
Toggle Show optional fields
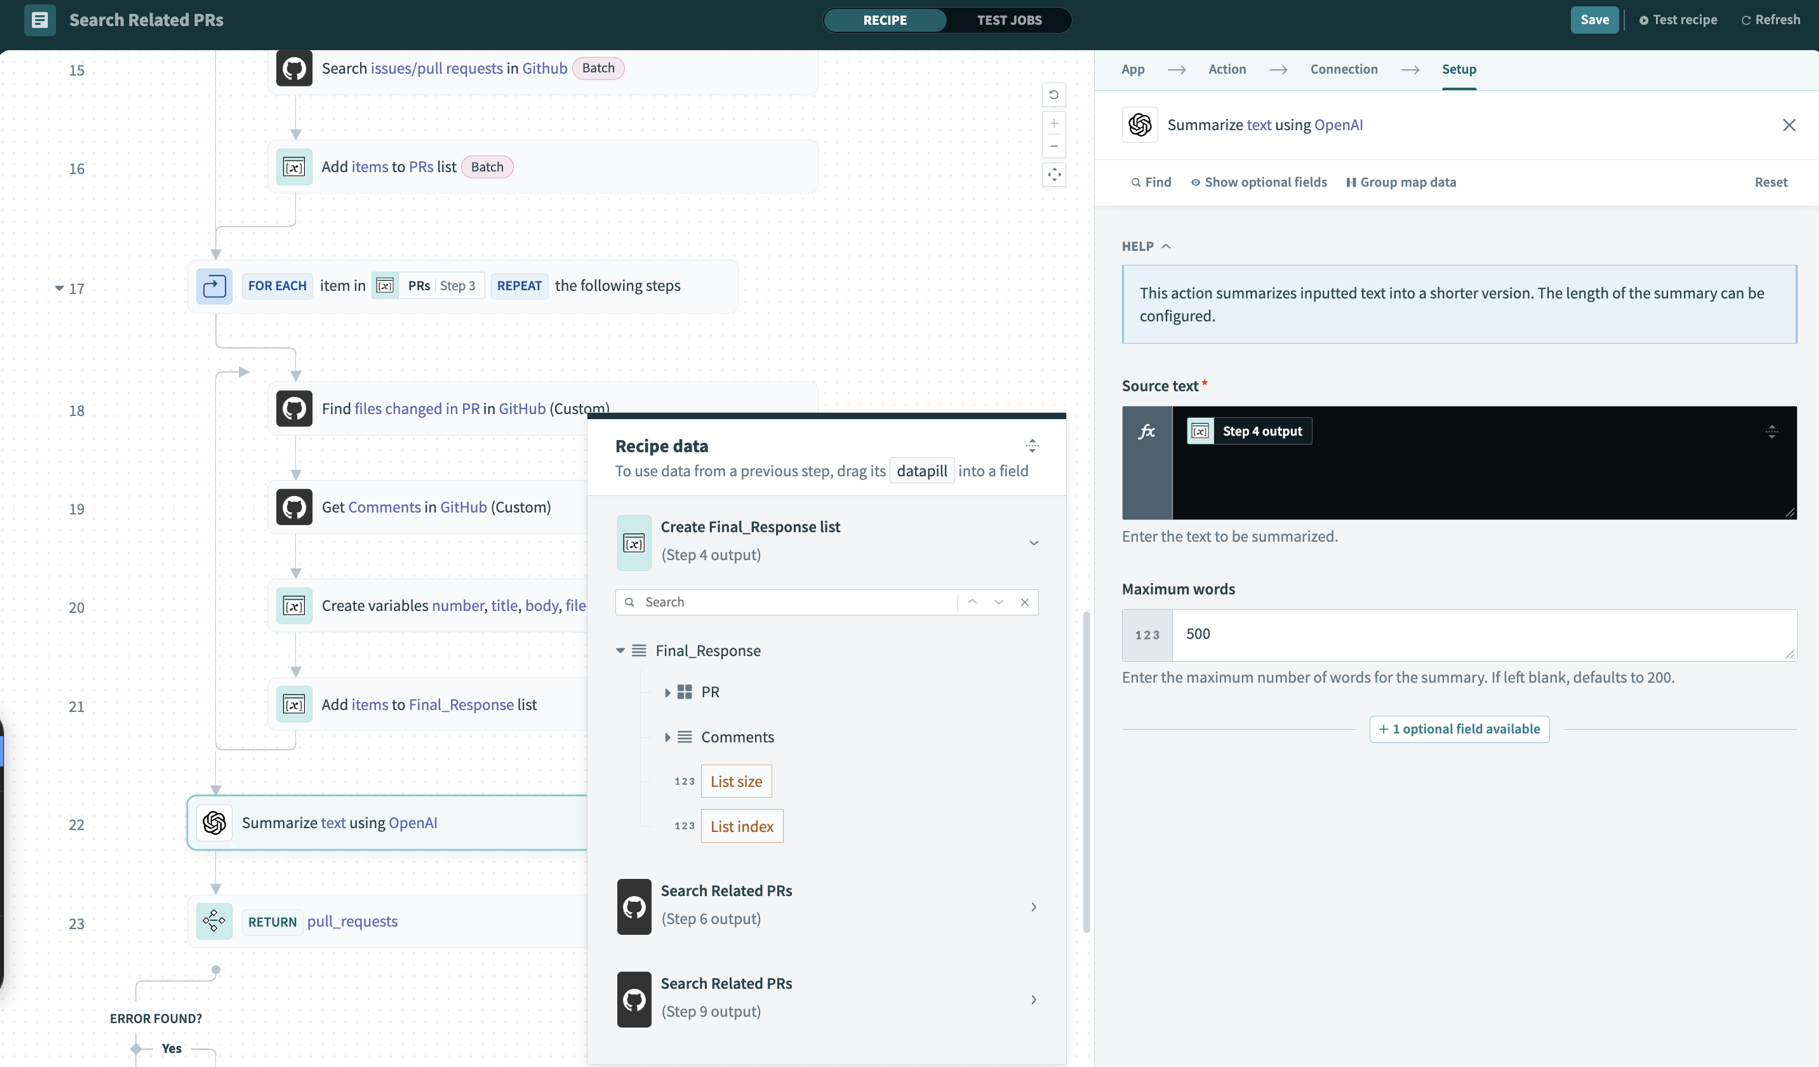1258,182
